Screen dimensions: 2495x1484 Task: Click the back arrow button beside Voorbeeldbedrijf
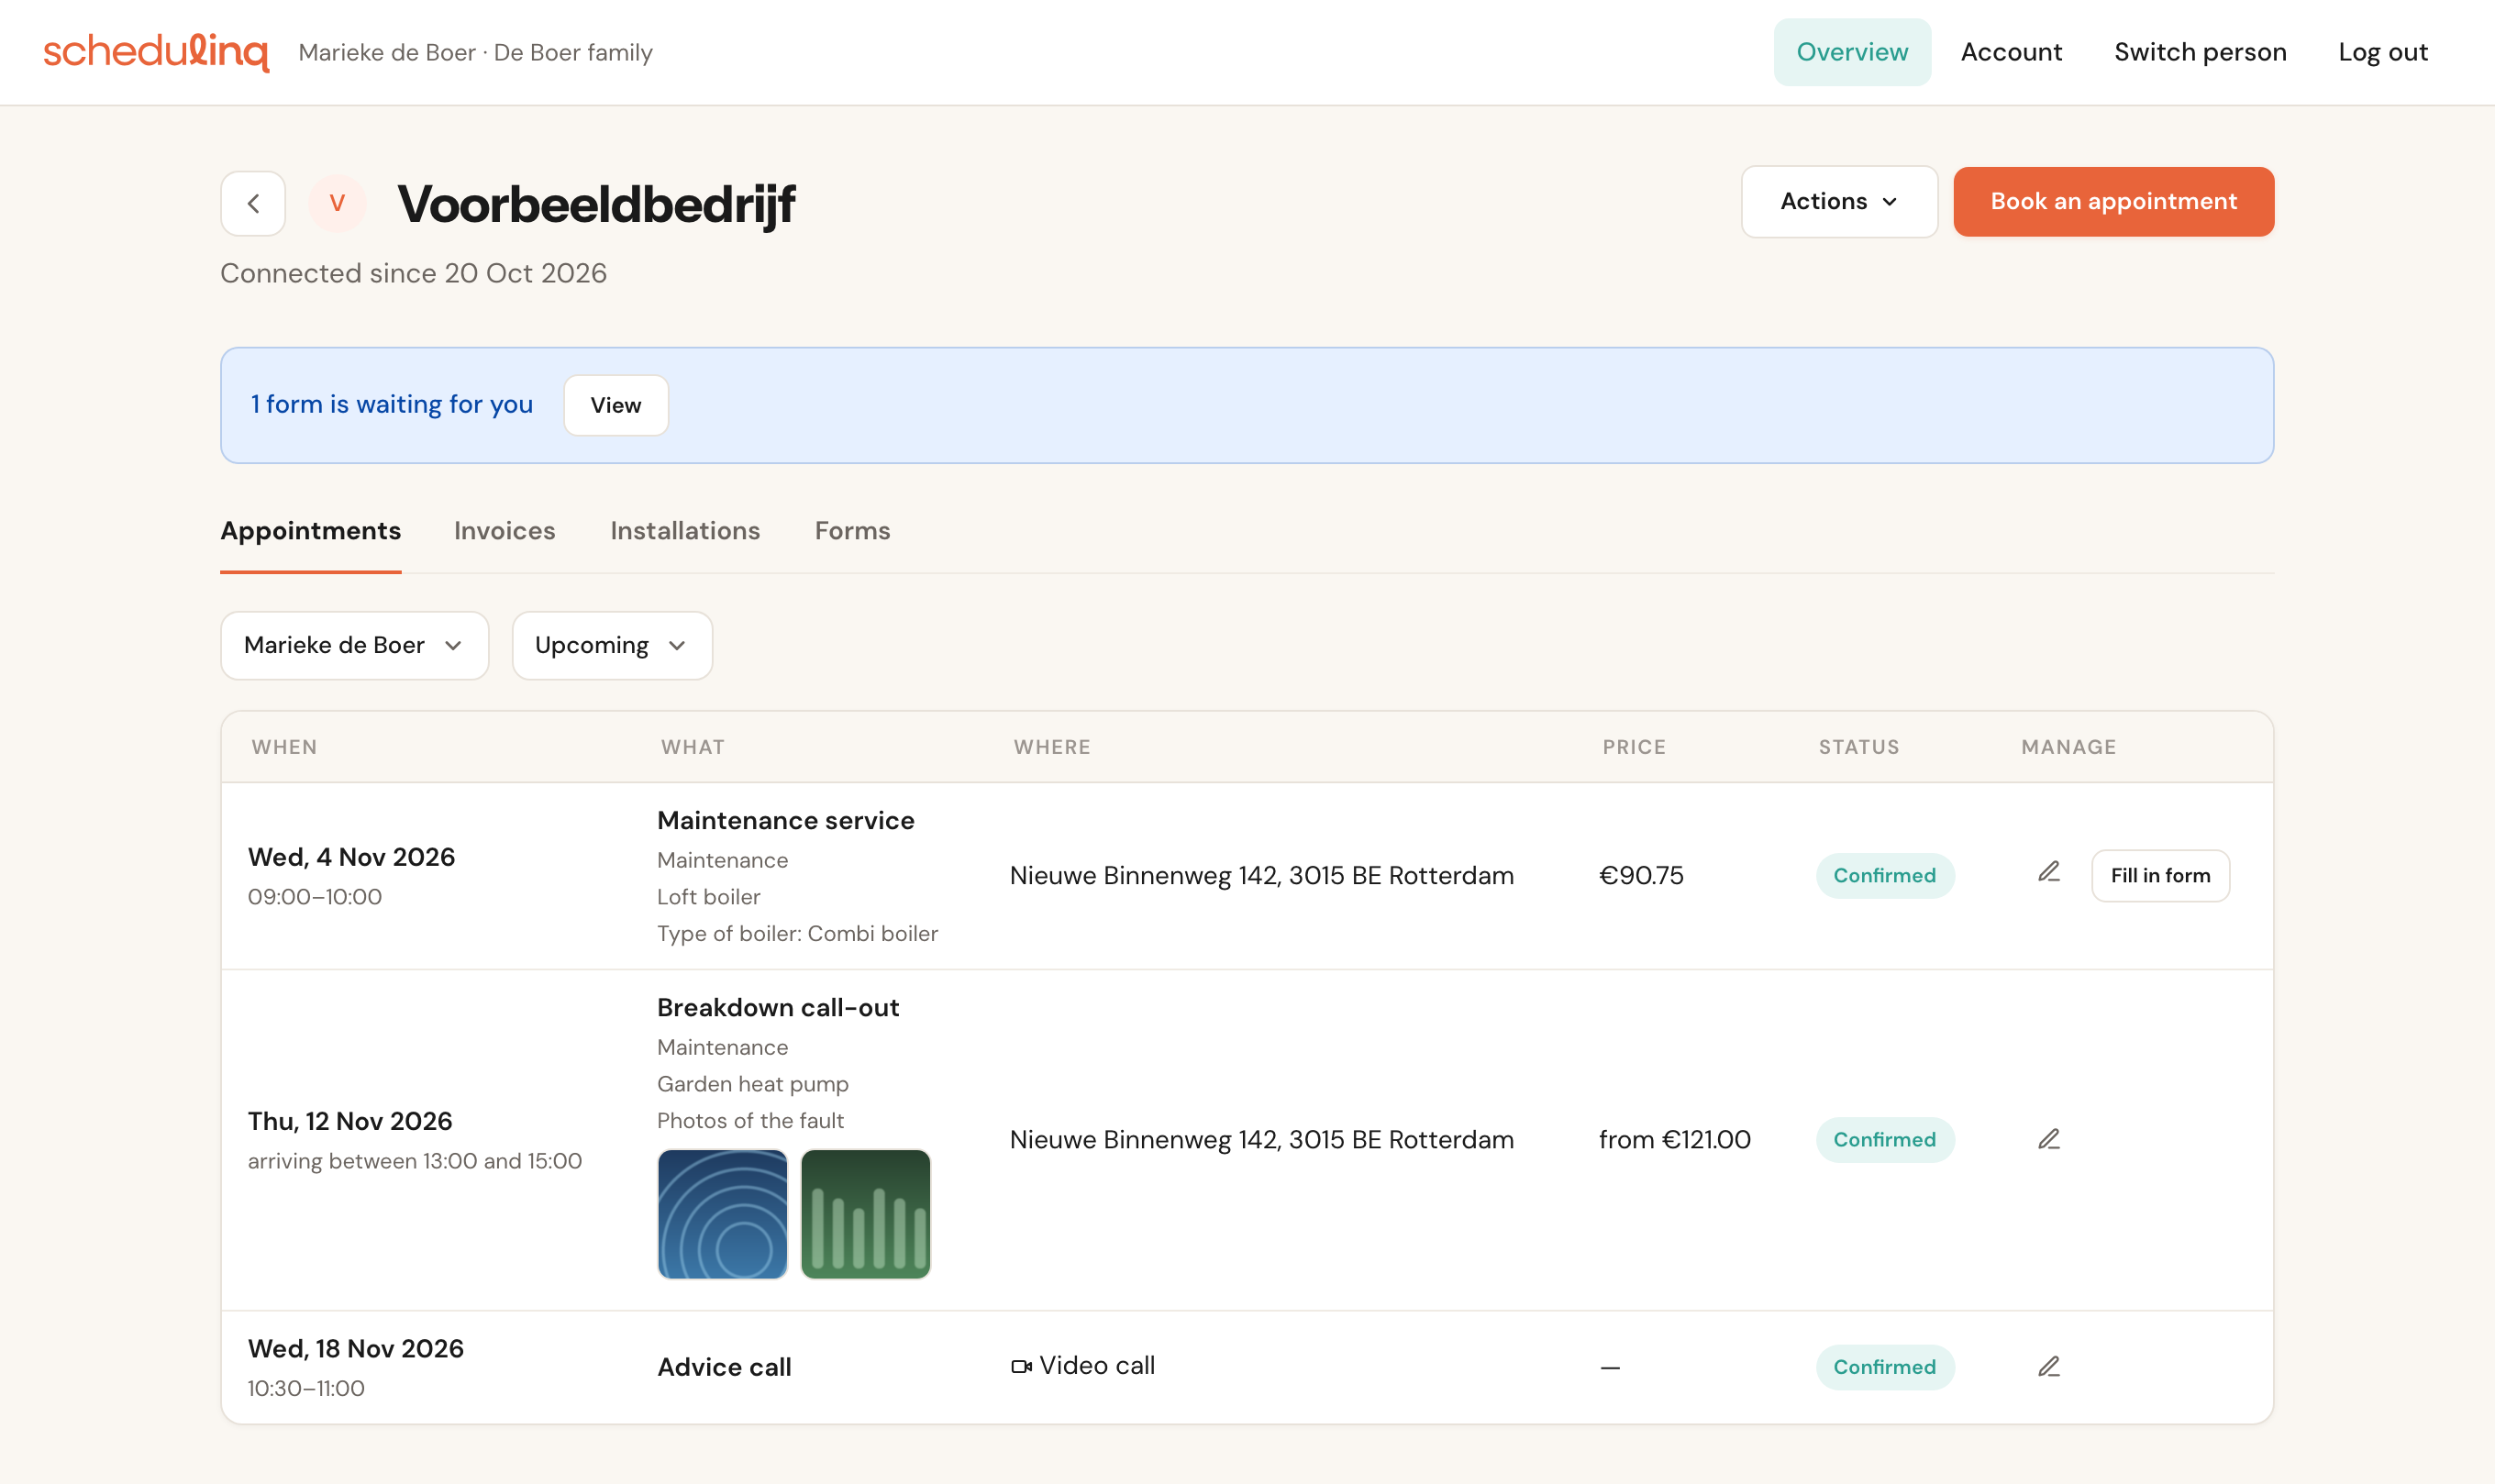click(x=253, y=203)
